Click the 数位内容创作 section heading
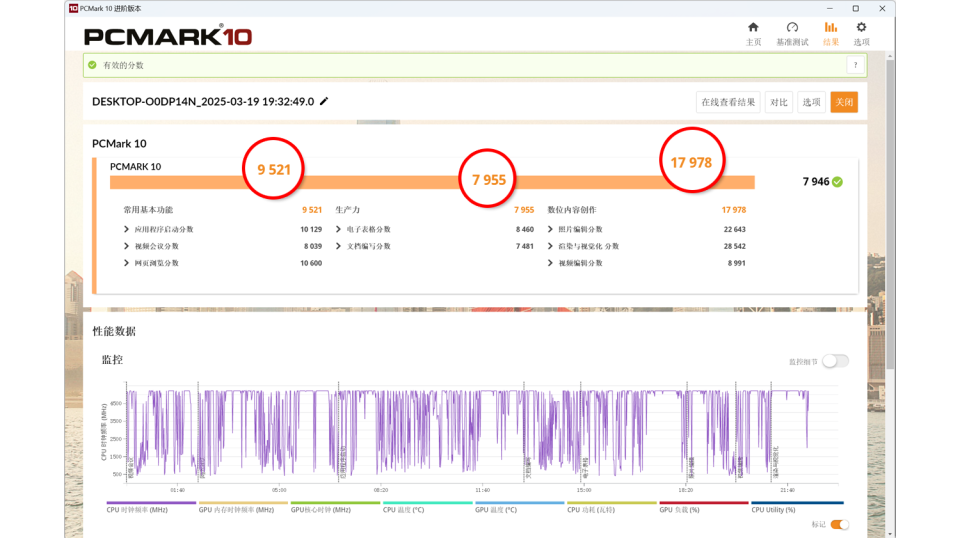 [x=572, y=210]
